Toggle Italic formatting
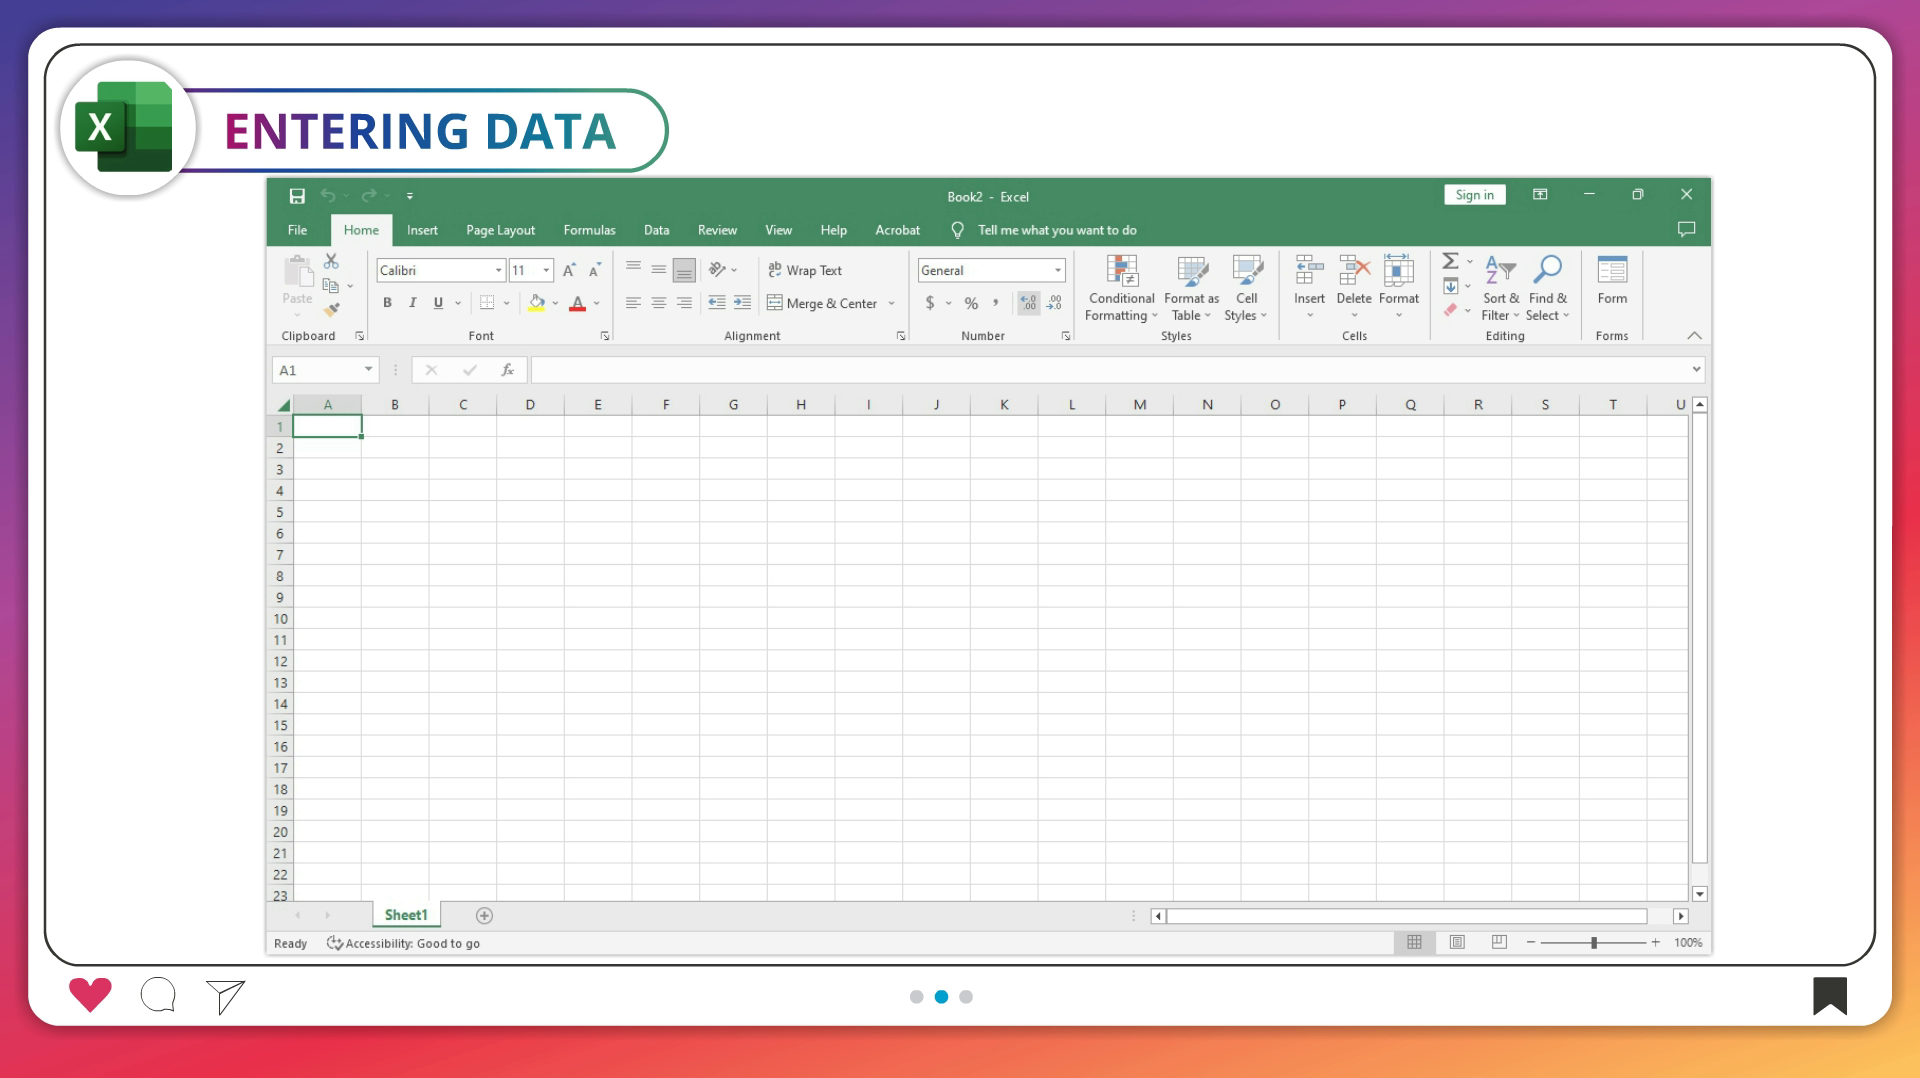The height and width of the screenshot is (1078, 1920). point(412,303)
